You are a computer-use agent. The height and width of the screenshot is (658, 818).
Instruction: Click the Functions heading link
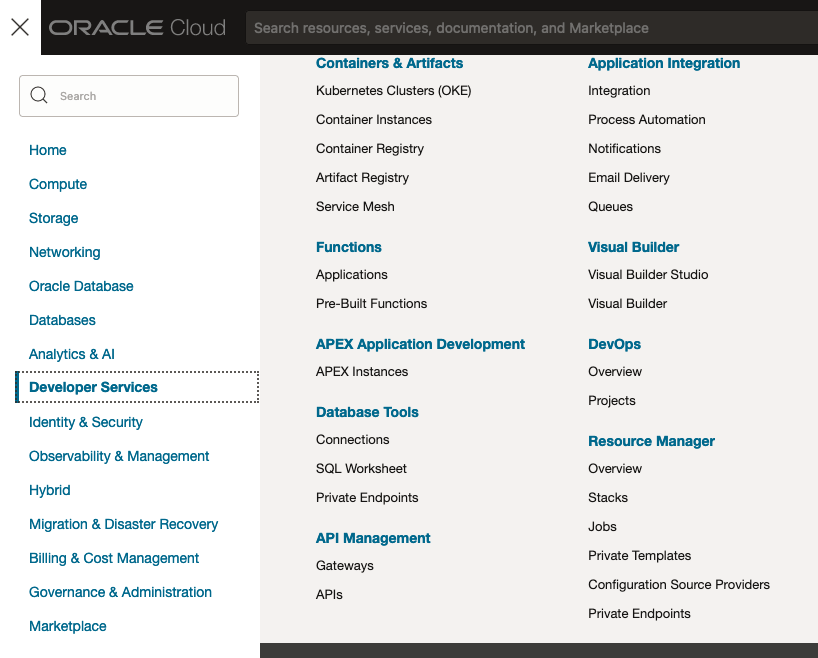point(349,247)
